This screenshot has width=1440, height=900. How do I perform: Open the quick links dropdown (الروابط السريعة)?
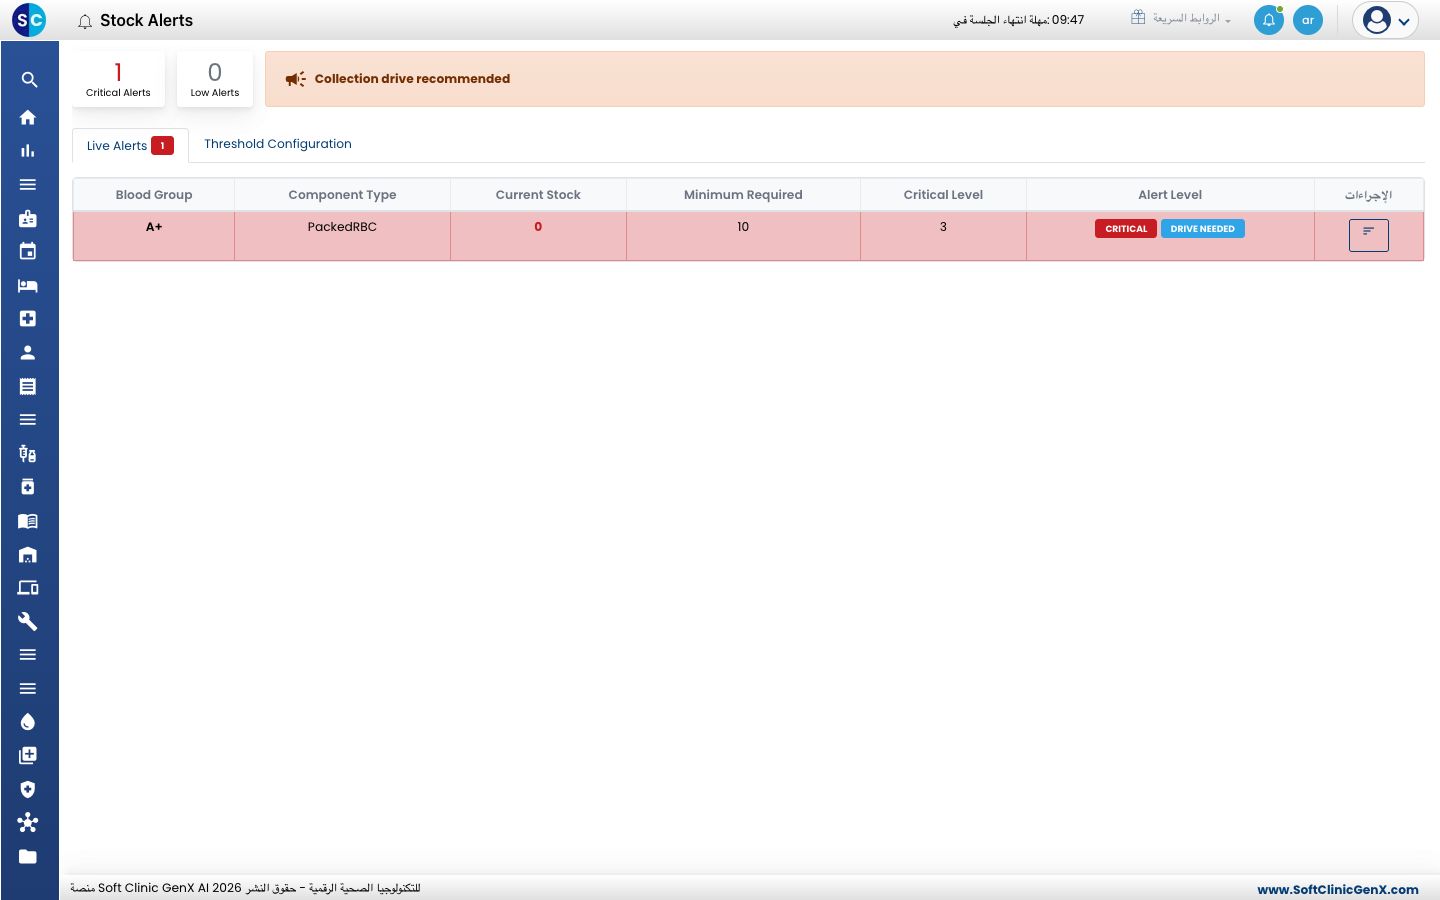tap(1181, 19)
